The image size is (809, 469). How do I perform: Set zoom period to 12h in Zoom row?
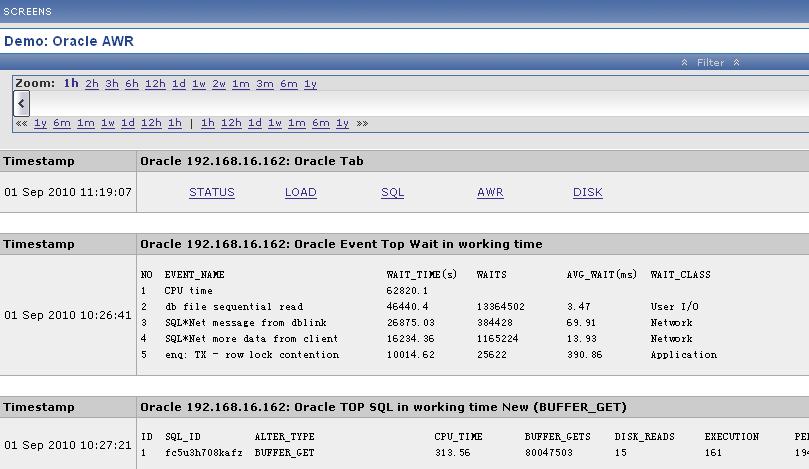point(155,84)
